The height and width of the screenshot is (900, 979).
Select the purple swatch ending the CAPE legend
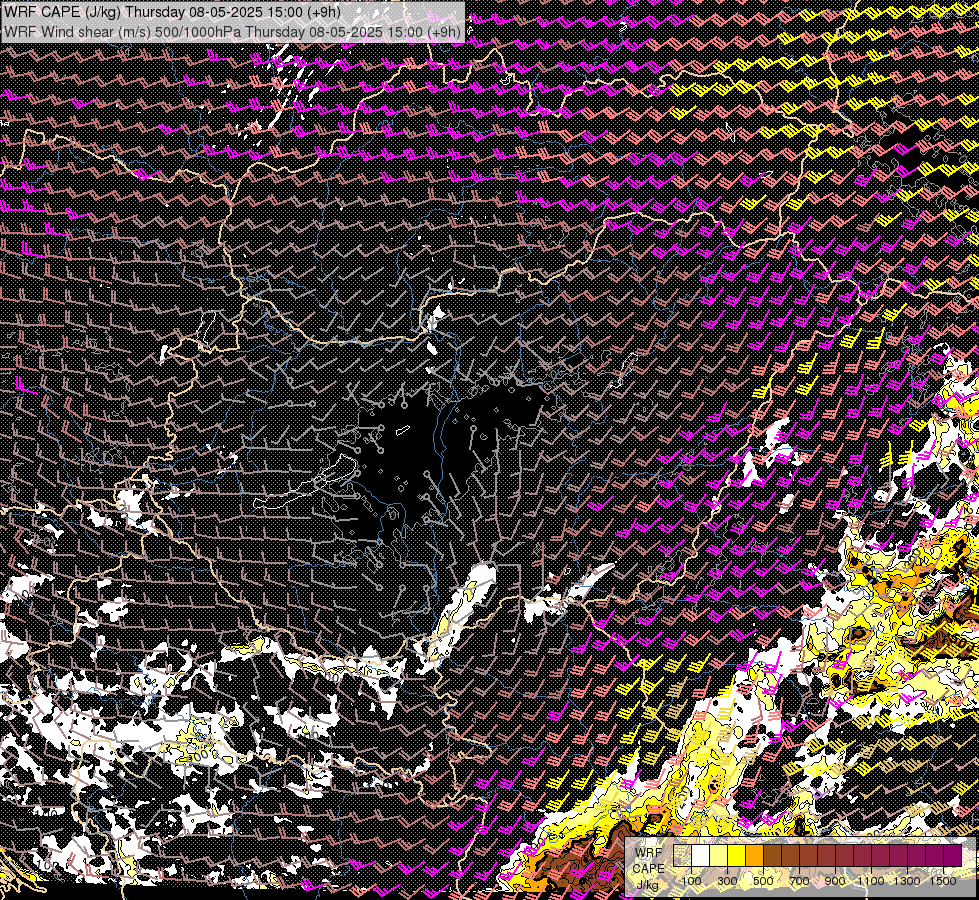[952, 855]
